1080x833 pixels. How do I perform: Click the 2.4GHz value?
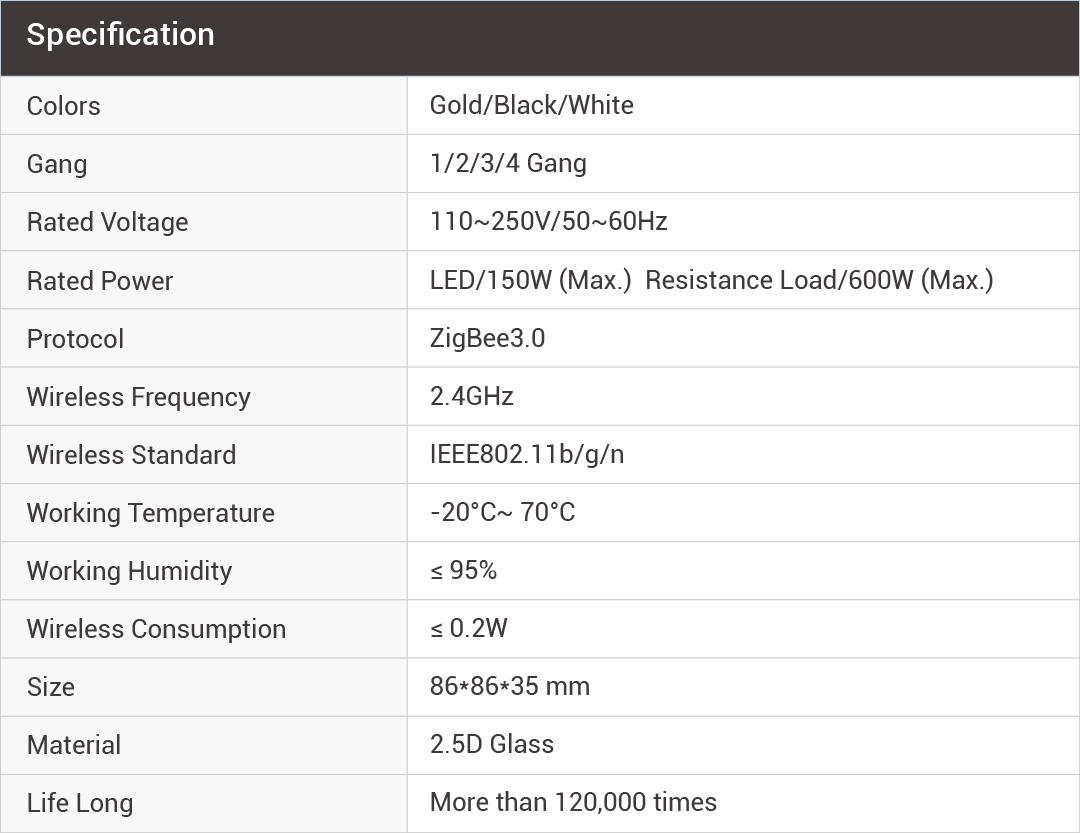(472, 396)
